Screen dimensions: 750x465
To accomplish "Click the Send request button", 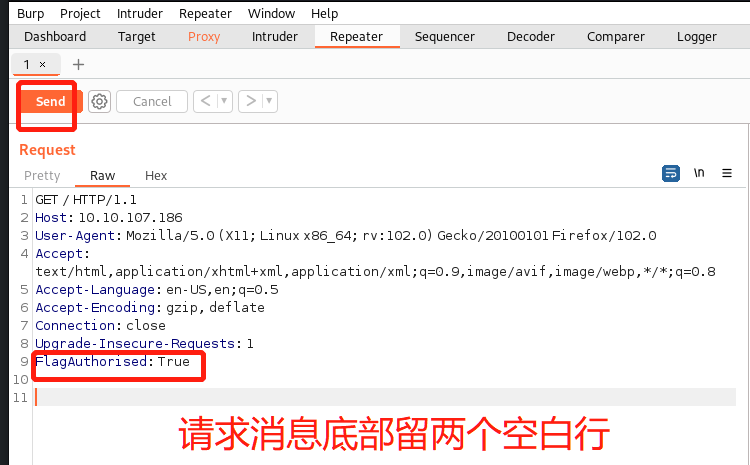I will point(50,101).
